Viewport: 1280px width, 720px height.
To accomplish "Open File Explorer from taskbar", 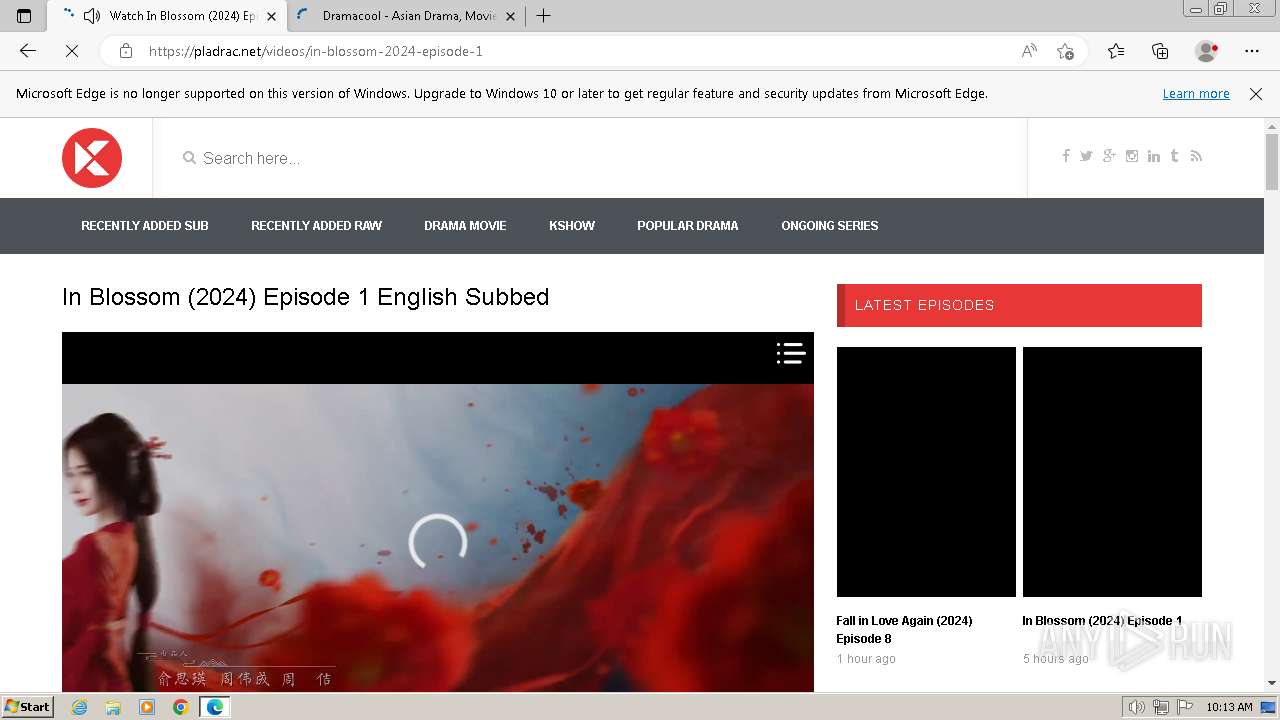I will point(113,707).
